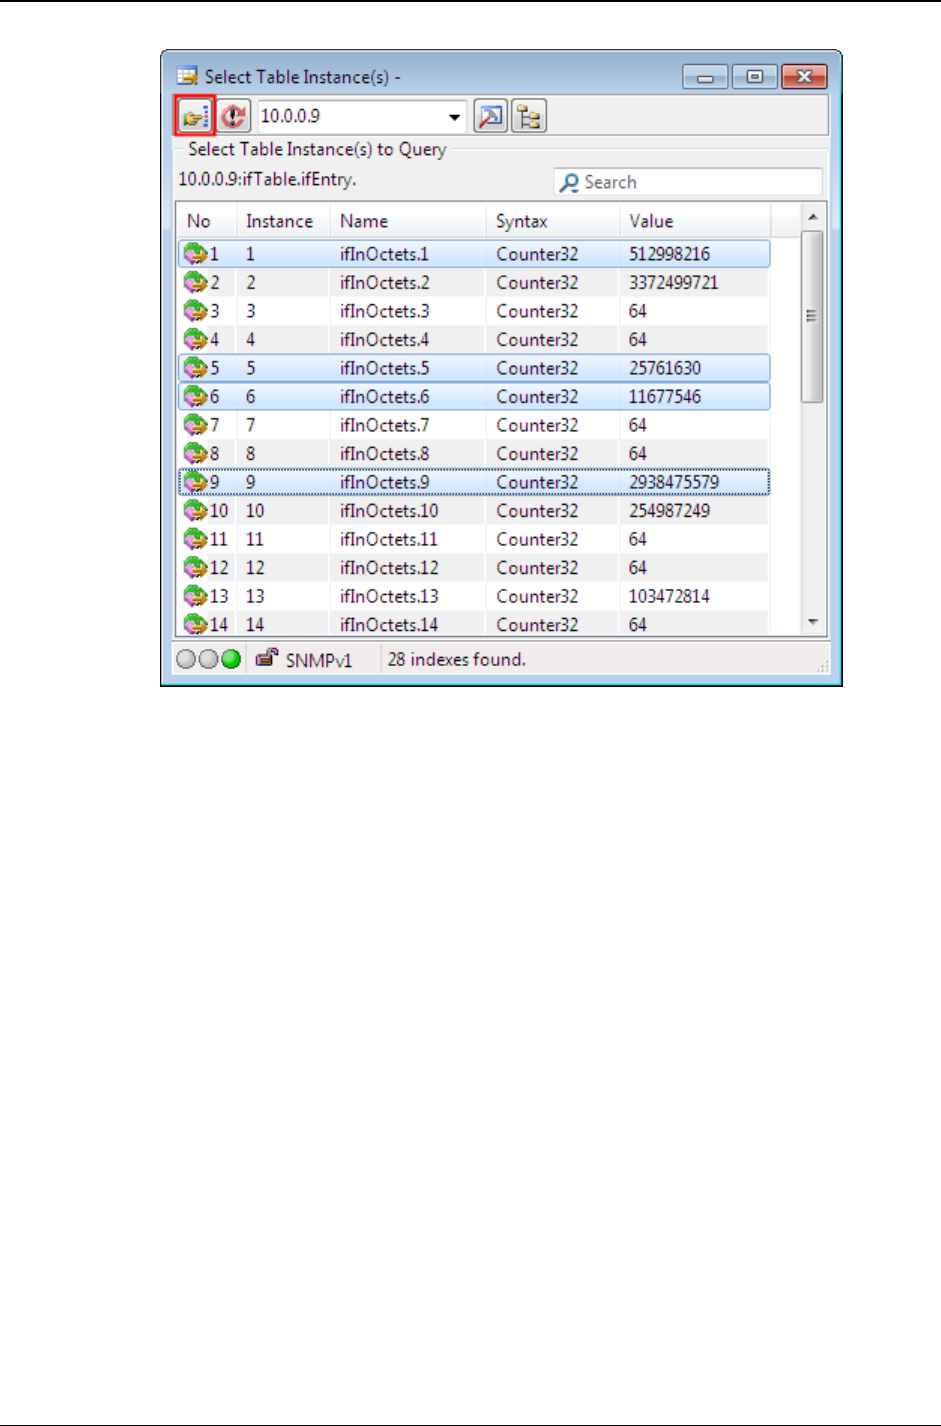This screenshot has height=1426, width=941.
Task: Click the icon of row 14
Action: coord(195,624)
